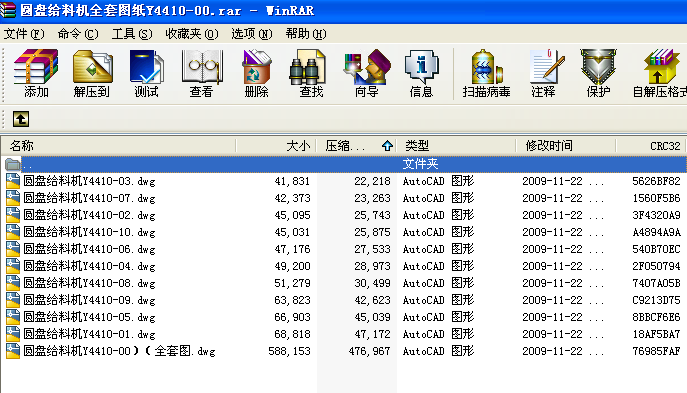Viewport: 687px width, 393px height.
Task: Open the 查看 (View) book icon
Action: point(202,67)
